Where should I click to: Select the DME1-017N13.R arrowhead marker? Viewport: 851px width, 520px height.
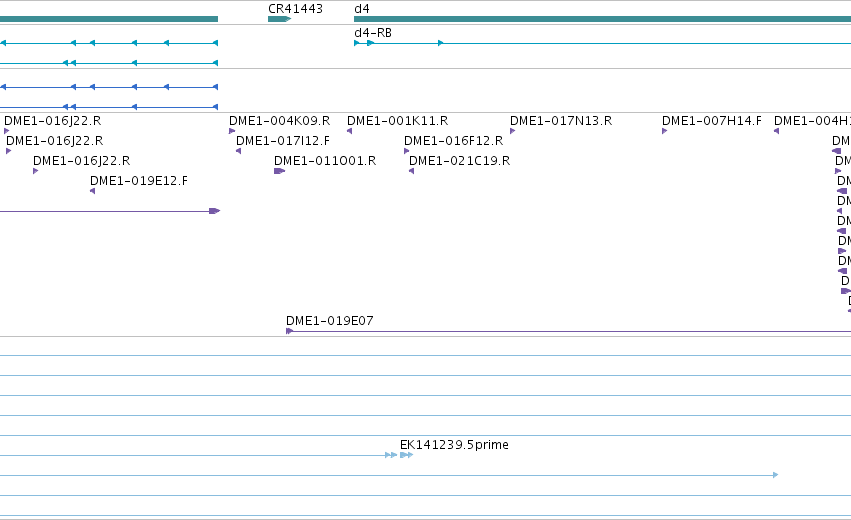coord(512,131)
